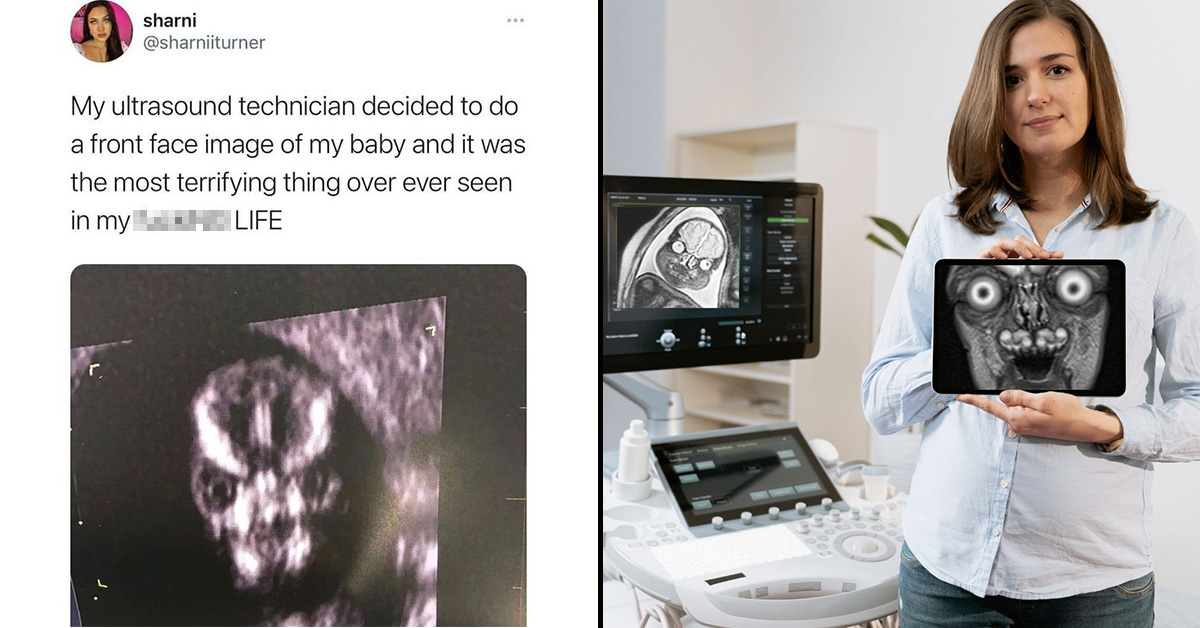Click the vertical toolbar beside the monitor scan
This screenshot has width=1200, height=628.
coord(749,252)
